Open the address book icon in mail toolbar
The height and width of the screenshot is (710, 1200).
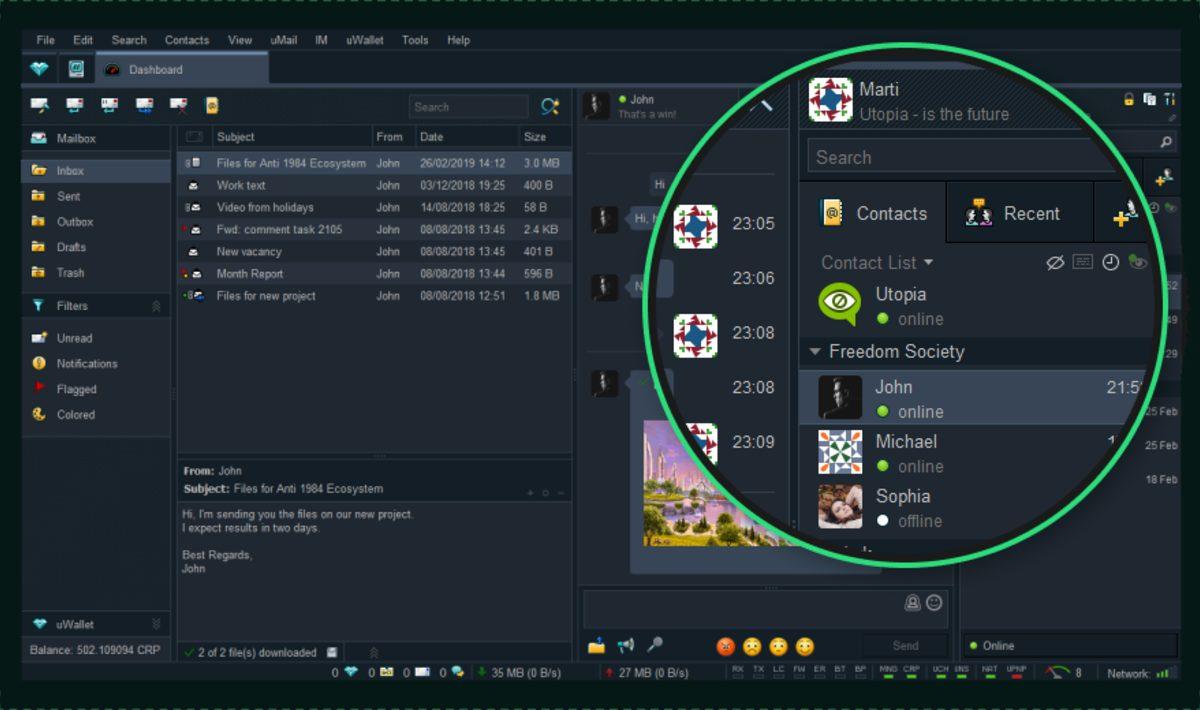210,105
